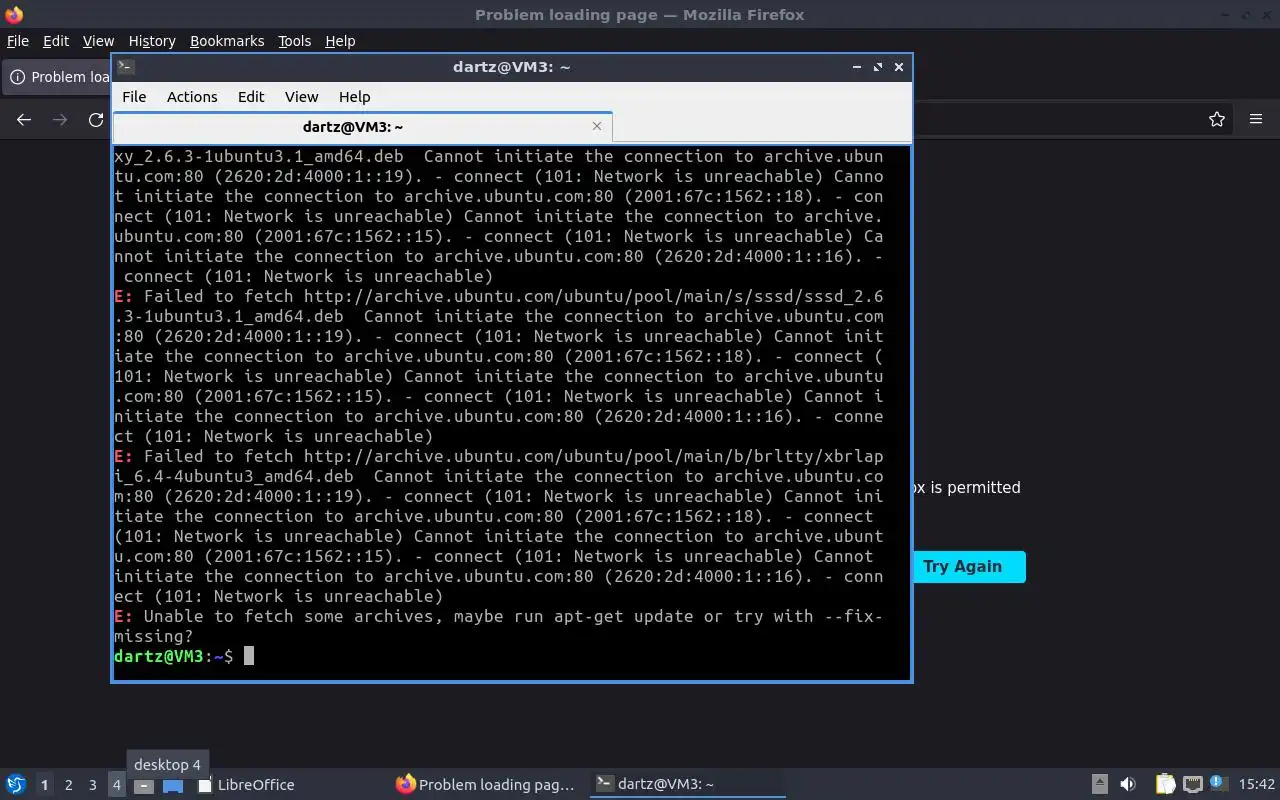Switch to the Firefox Problem loading page task

(x=486, y=785)
